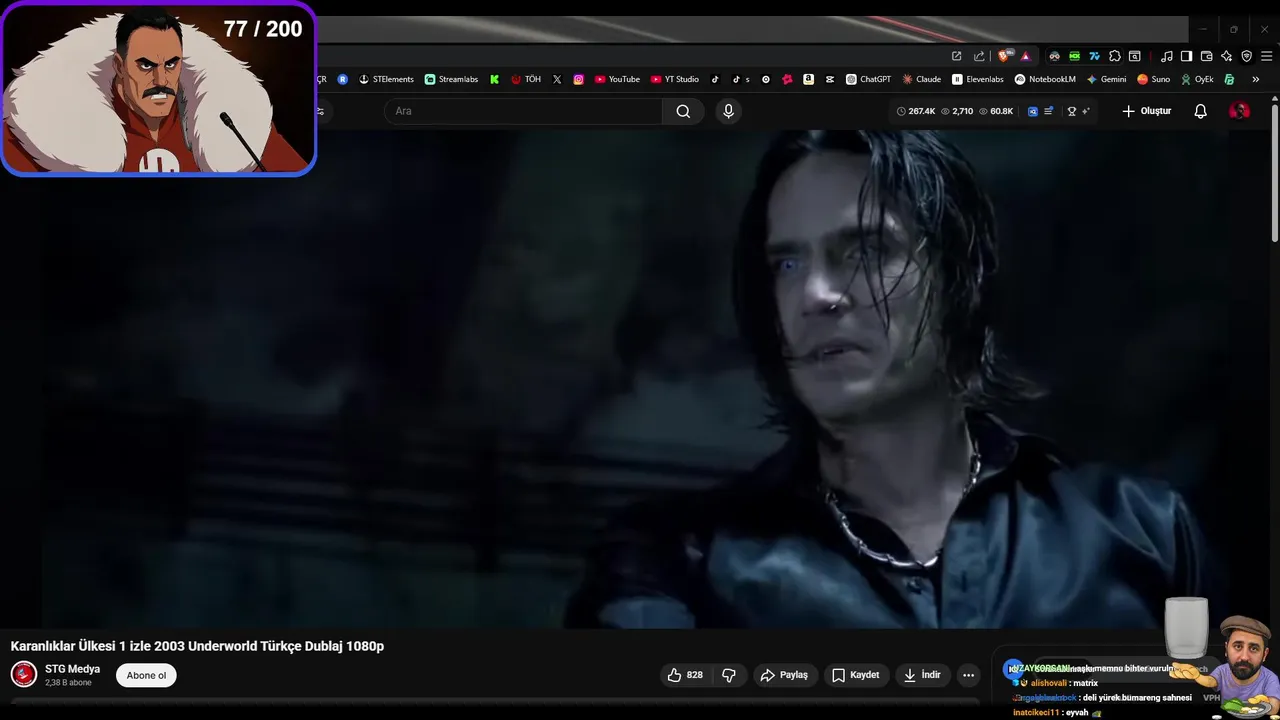Click the anime character overlay webcam
The width and height of the screenshot is (1280, 720).
(x=158, y=88)
